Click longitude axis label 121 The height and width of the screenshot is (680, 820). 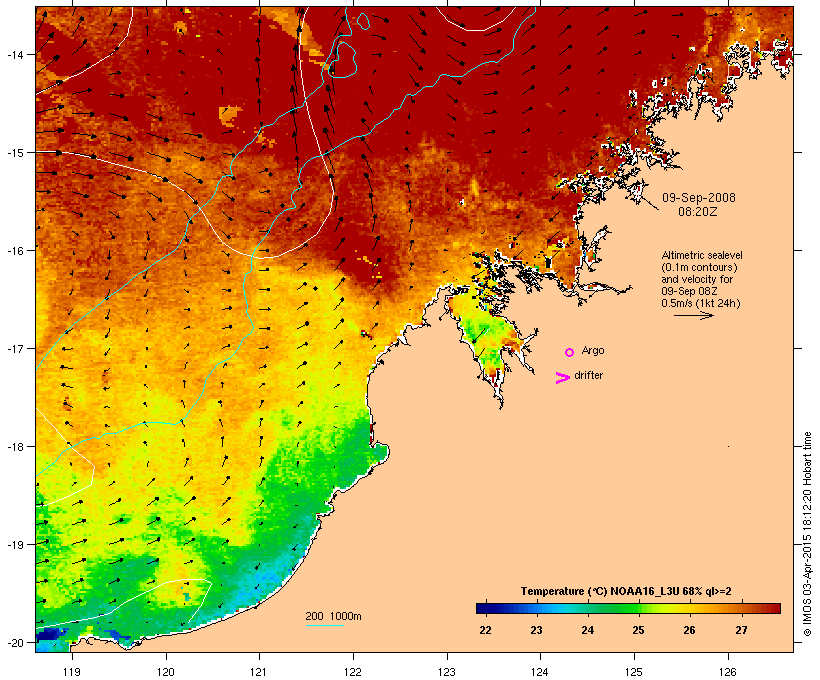pos(259,672)
